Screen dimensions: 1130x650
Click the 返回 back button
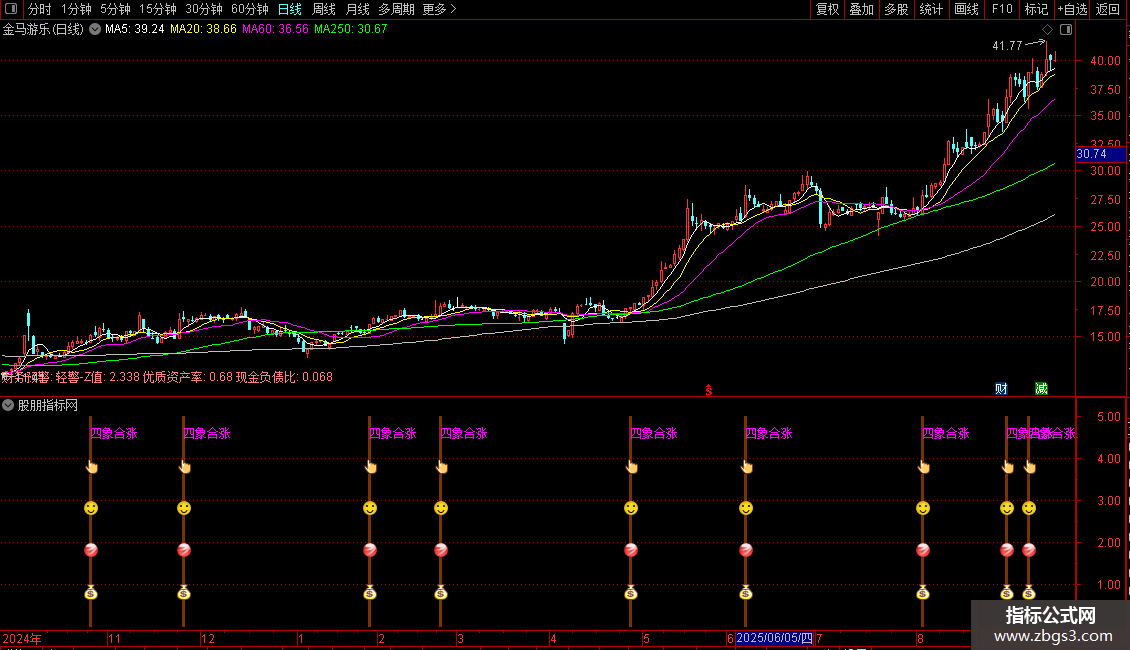(x=1108, y=9)
